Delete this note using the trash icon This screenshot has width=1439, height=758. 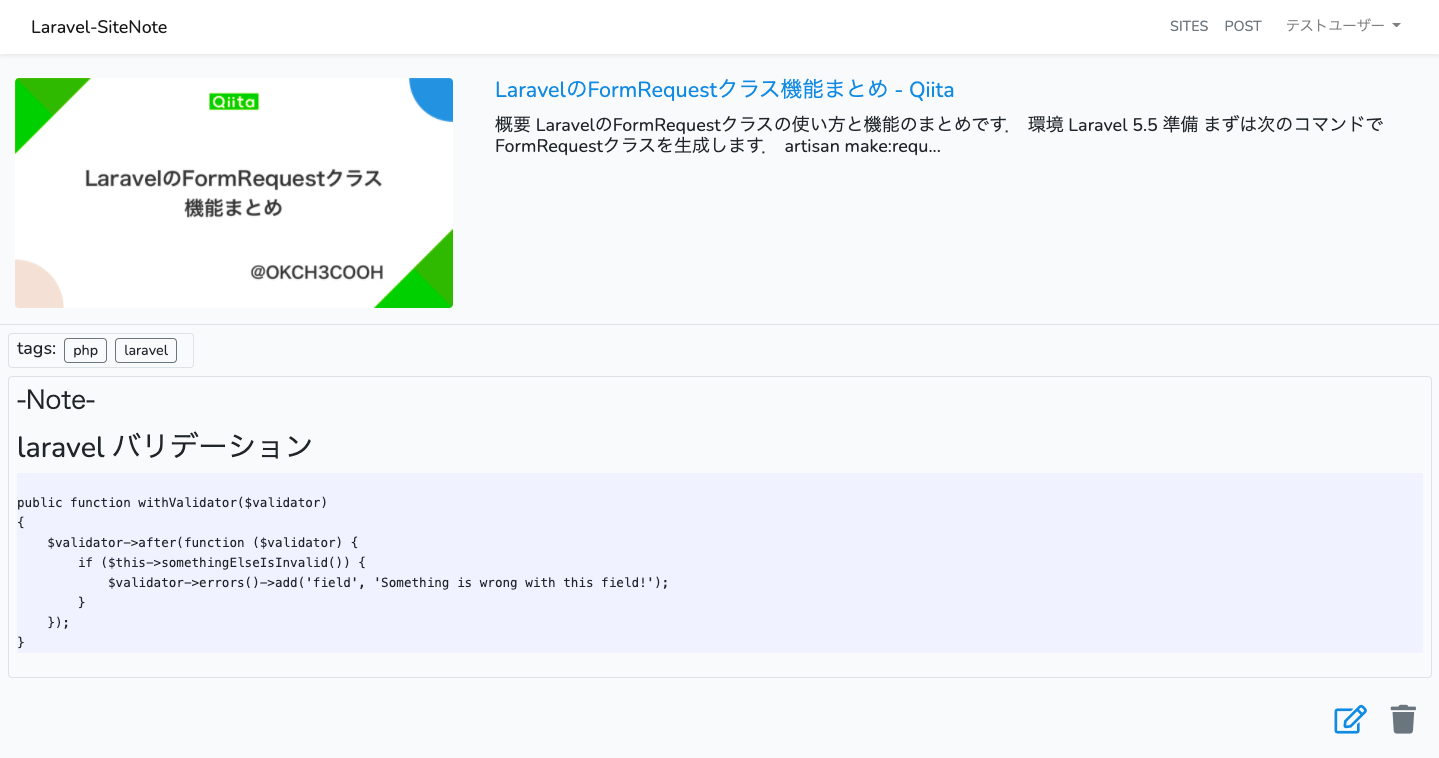tap(1402, 718)
